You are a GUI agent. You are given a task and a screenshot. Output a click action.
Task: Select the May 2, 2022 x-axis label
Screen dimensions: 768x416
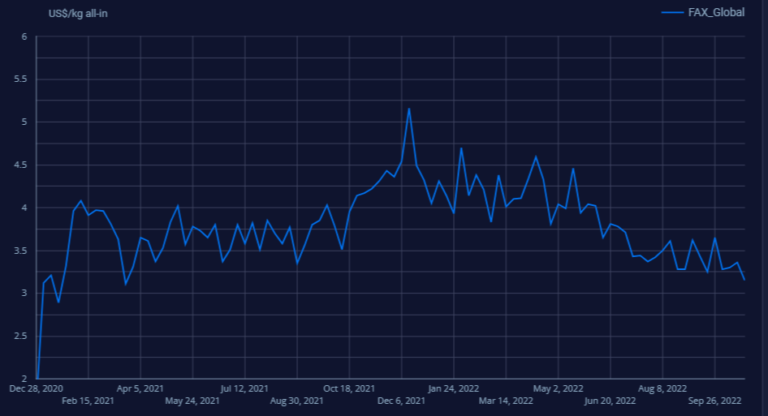pos(558,388)
